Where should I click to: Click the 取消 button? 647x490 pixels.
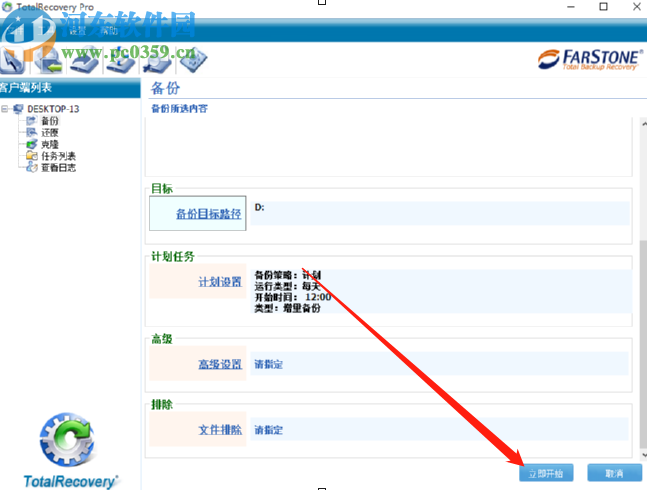click(x=614, y=473)
